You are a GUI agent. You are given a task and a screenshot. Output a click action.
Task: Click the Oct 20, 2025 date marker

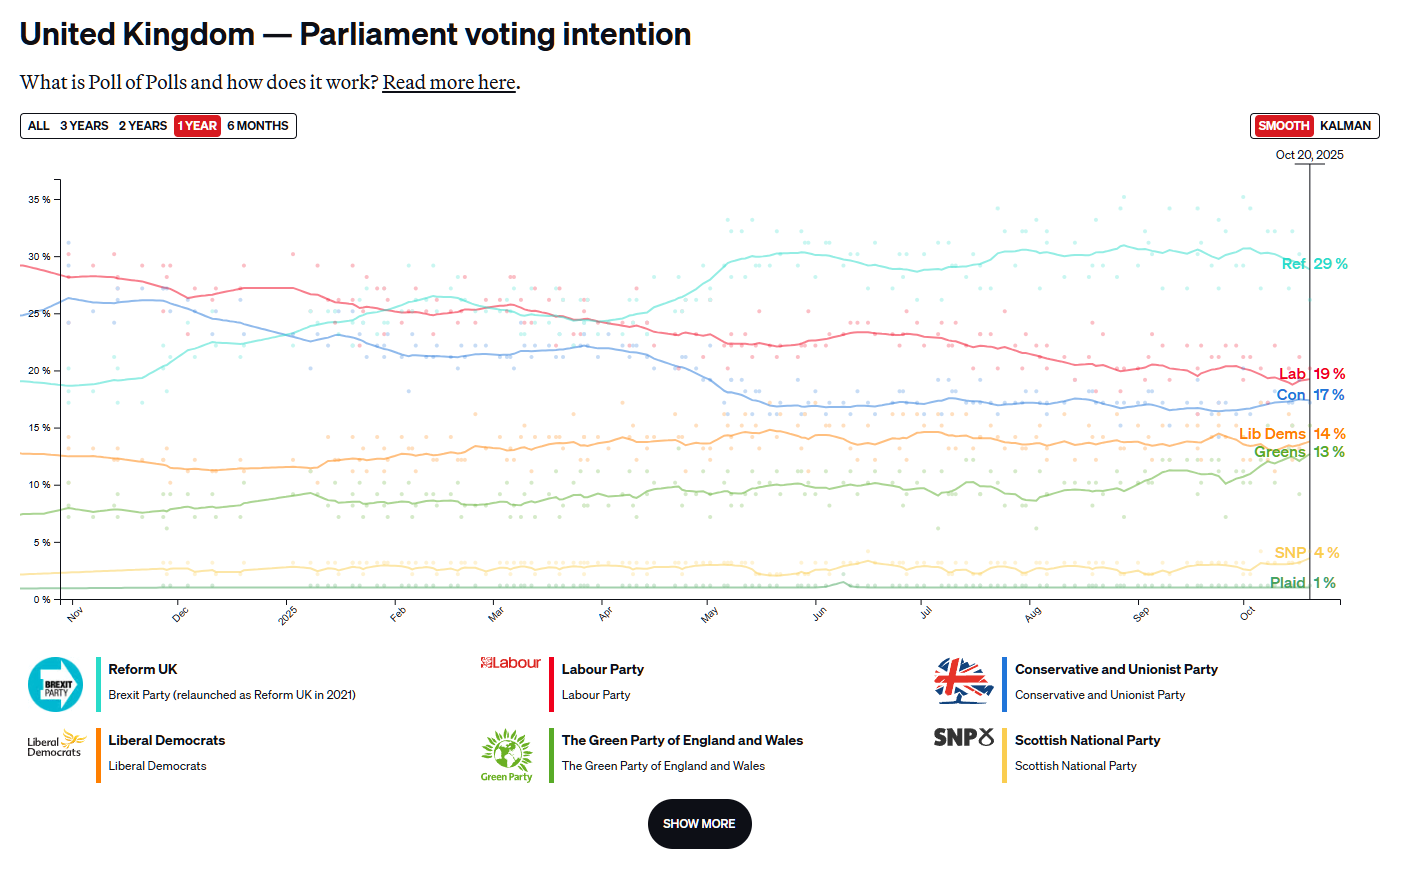tap(1309, 155)
